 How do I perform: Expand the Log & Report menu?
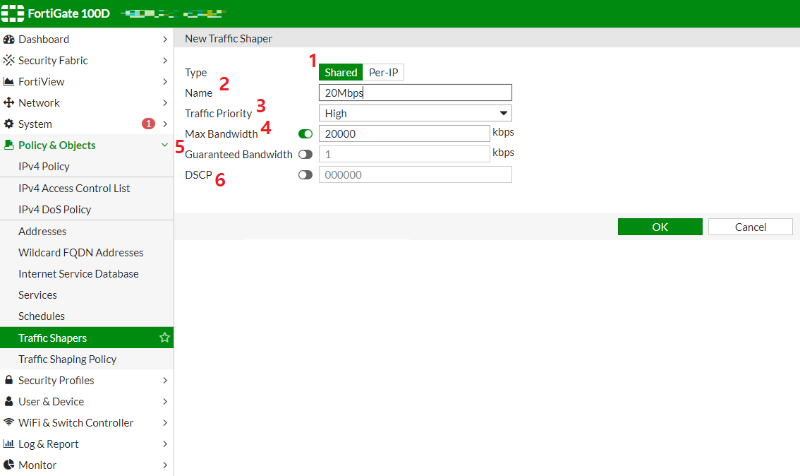[164, 444]
